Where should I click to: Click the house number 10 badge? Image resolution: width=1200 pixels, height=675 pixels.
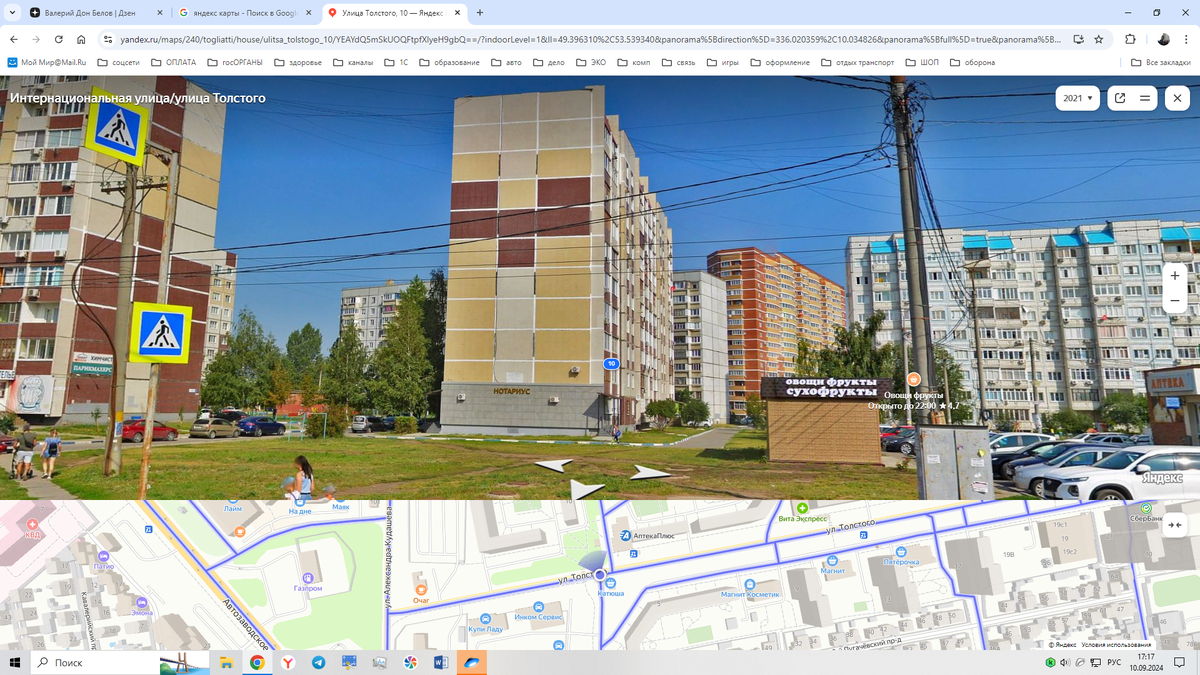point(611,364)
